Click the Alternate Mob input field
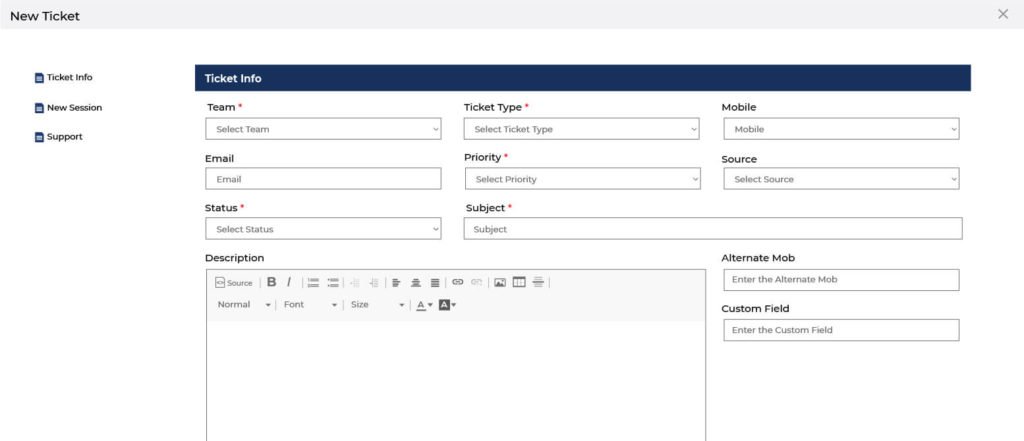 pyautogui.click(x=841, y=280)
